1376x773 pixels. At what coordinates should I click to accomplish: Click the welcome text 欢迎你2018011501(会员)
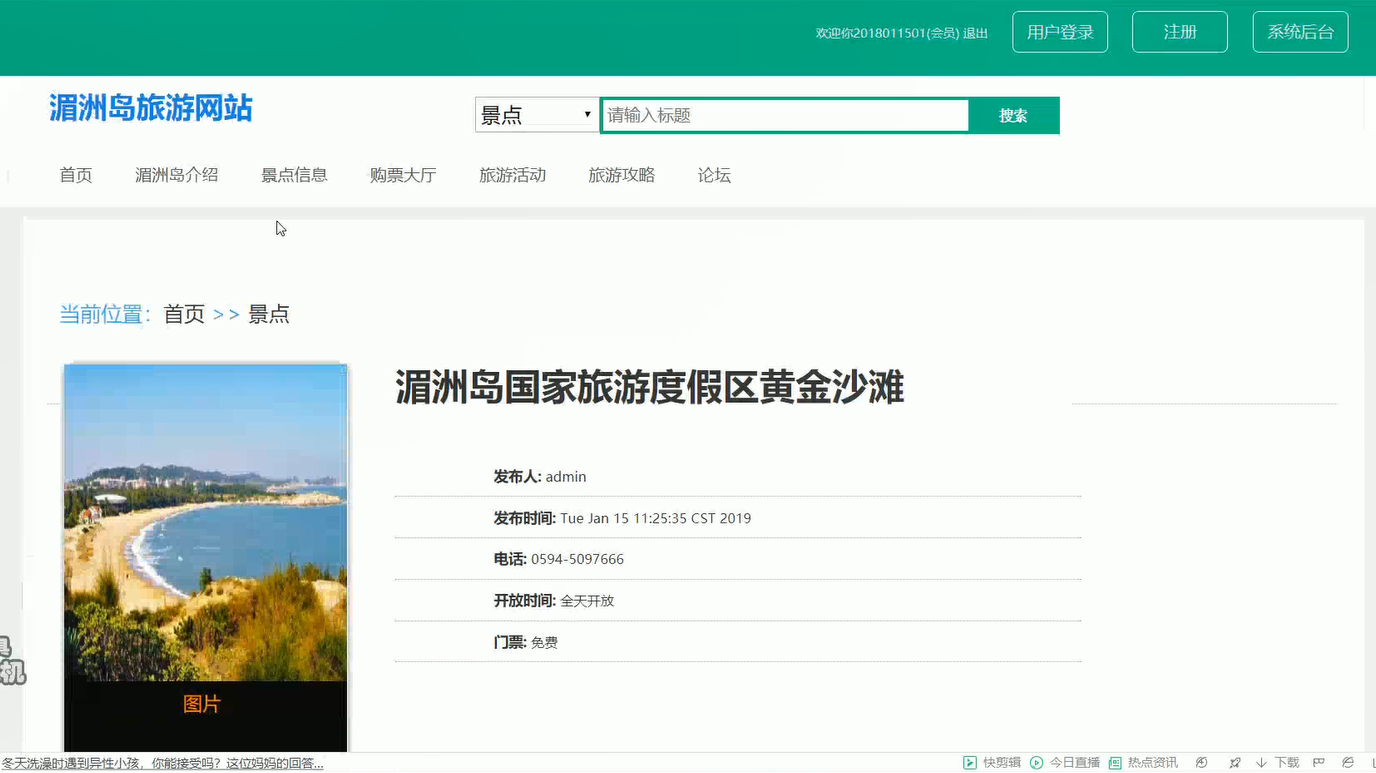[x=887, y=33]
